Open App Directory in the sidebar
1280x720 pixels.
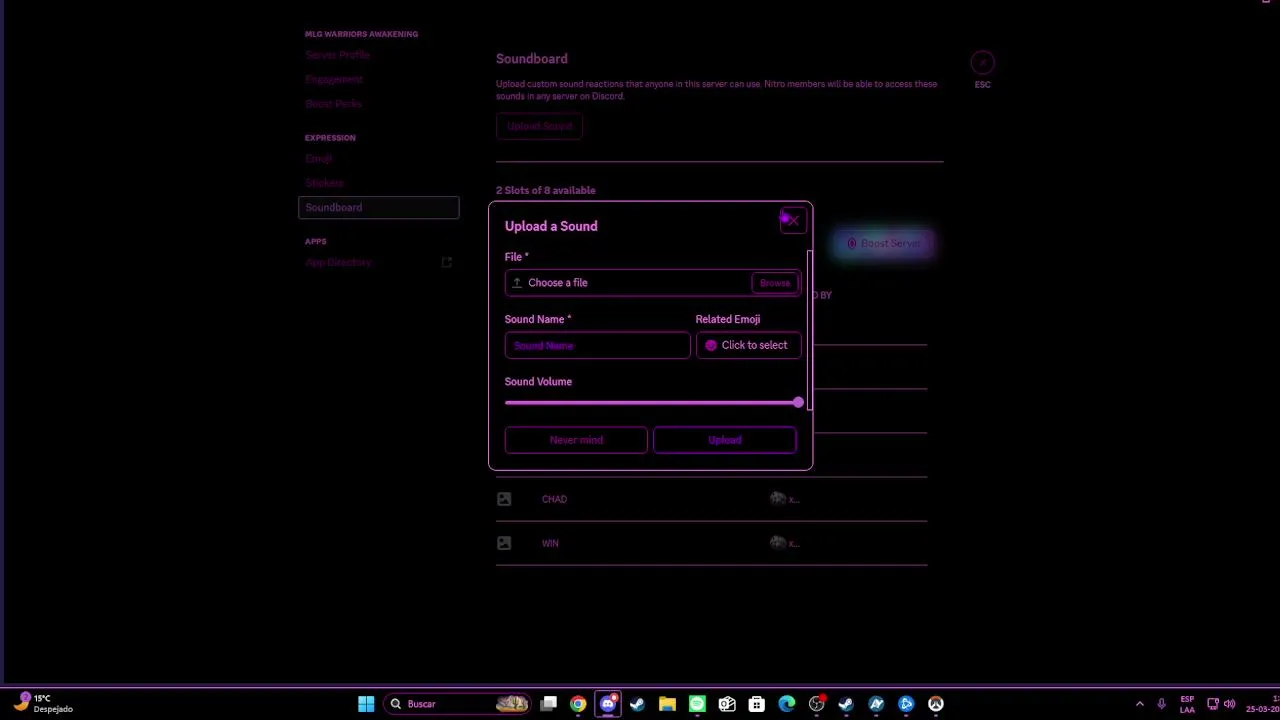(338, 262)
